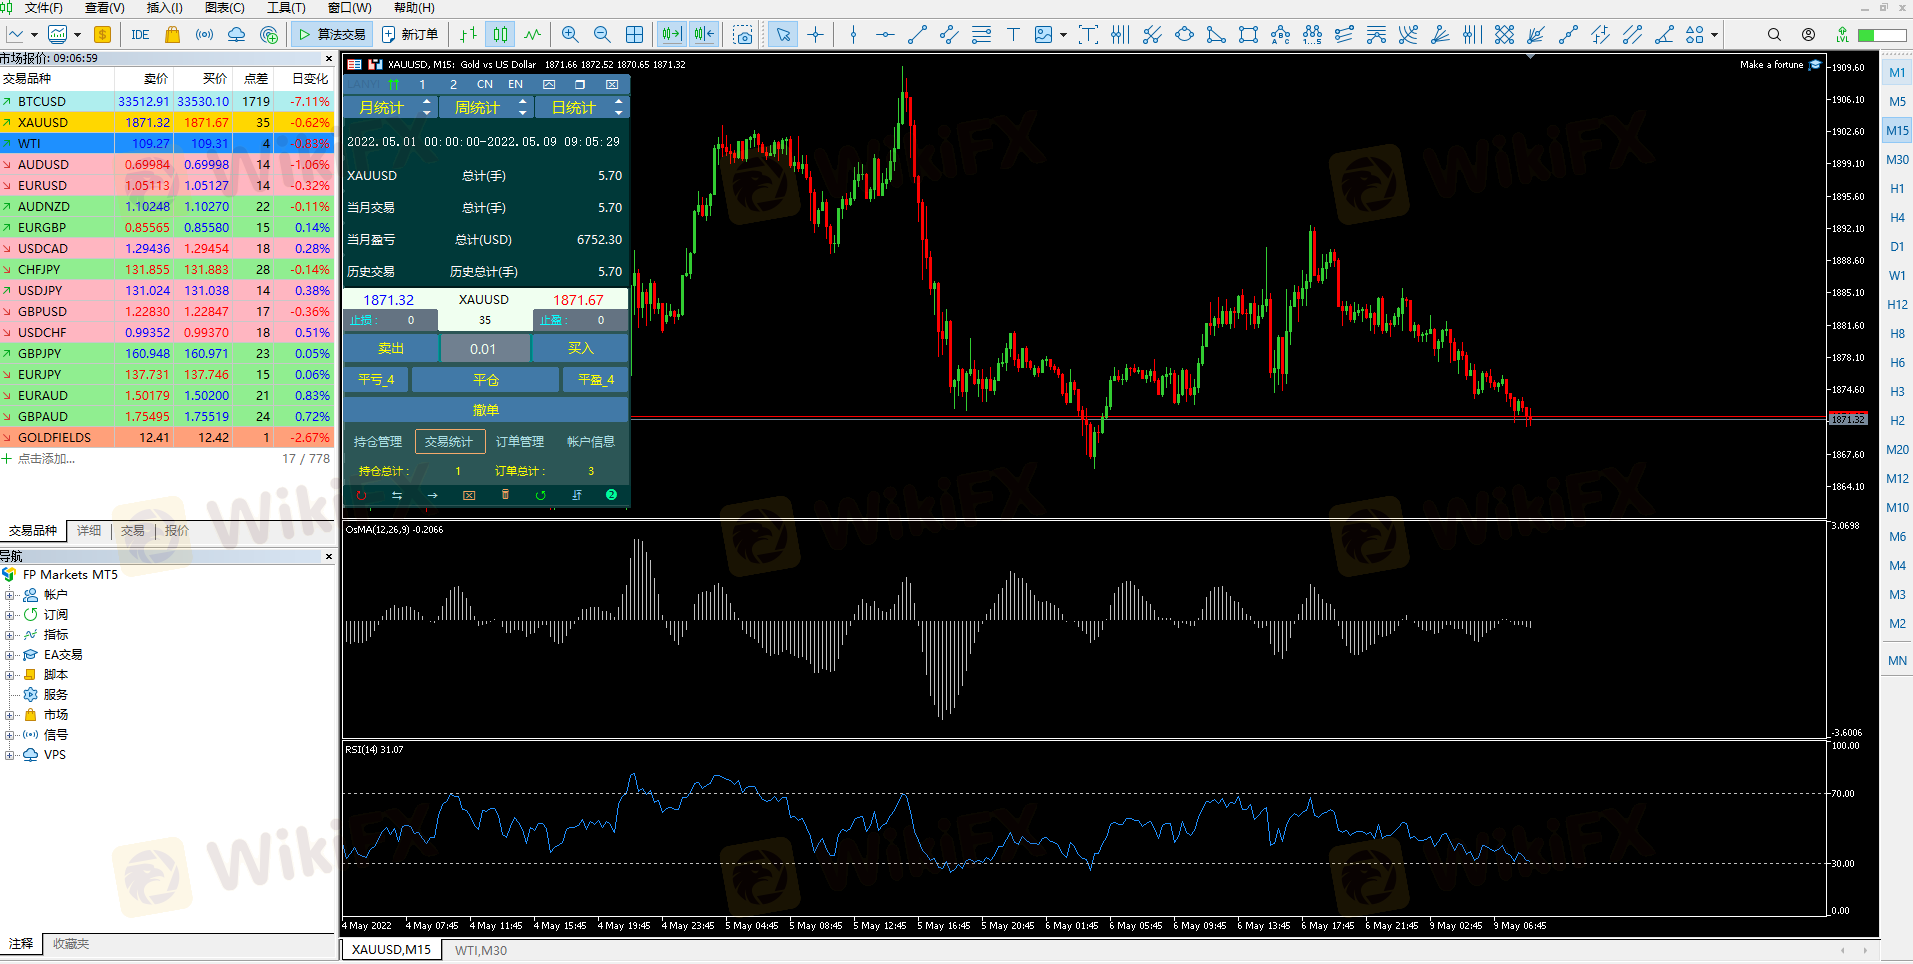The image size is (1913, 964).
Task: Click the chart screenshot camera icon
Action: 742,35
